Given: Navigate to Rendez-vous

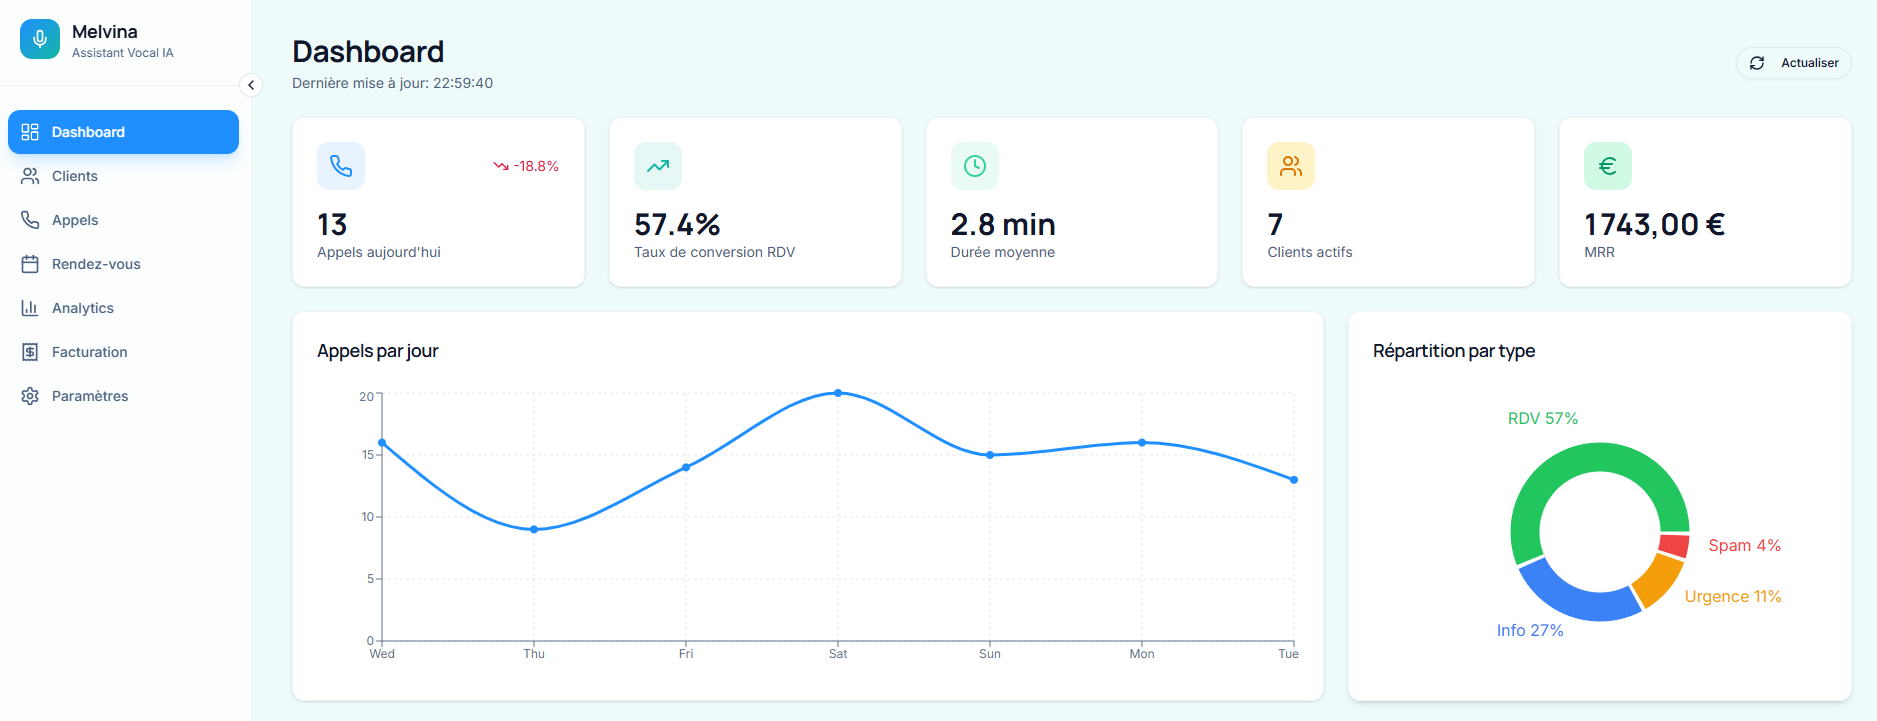Looking at the screenshot, I should tap(123, 264).
